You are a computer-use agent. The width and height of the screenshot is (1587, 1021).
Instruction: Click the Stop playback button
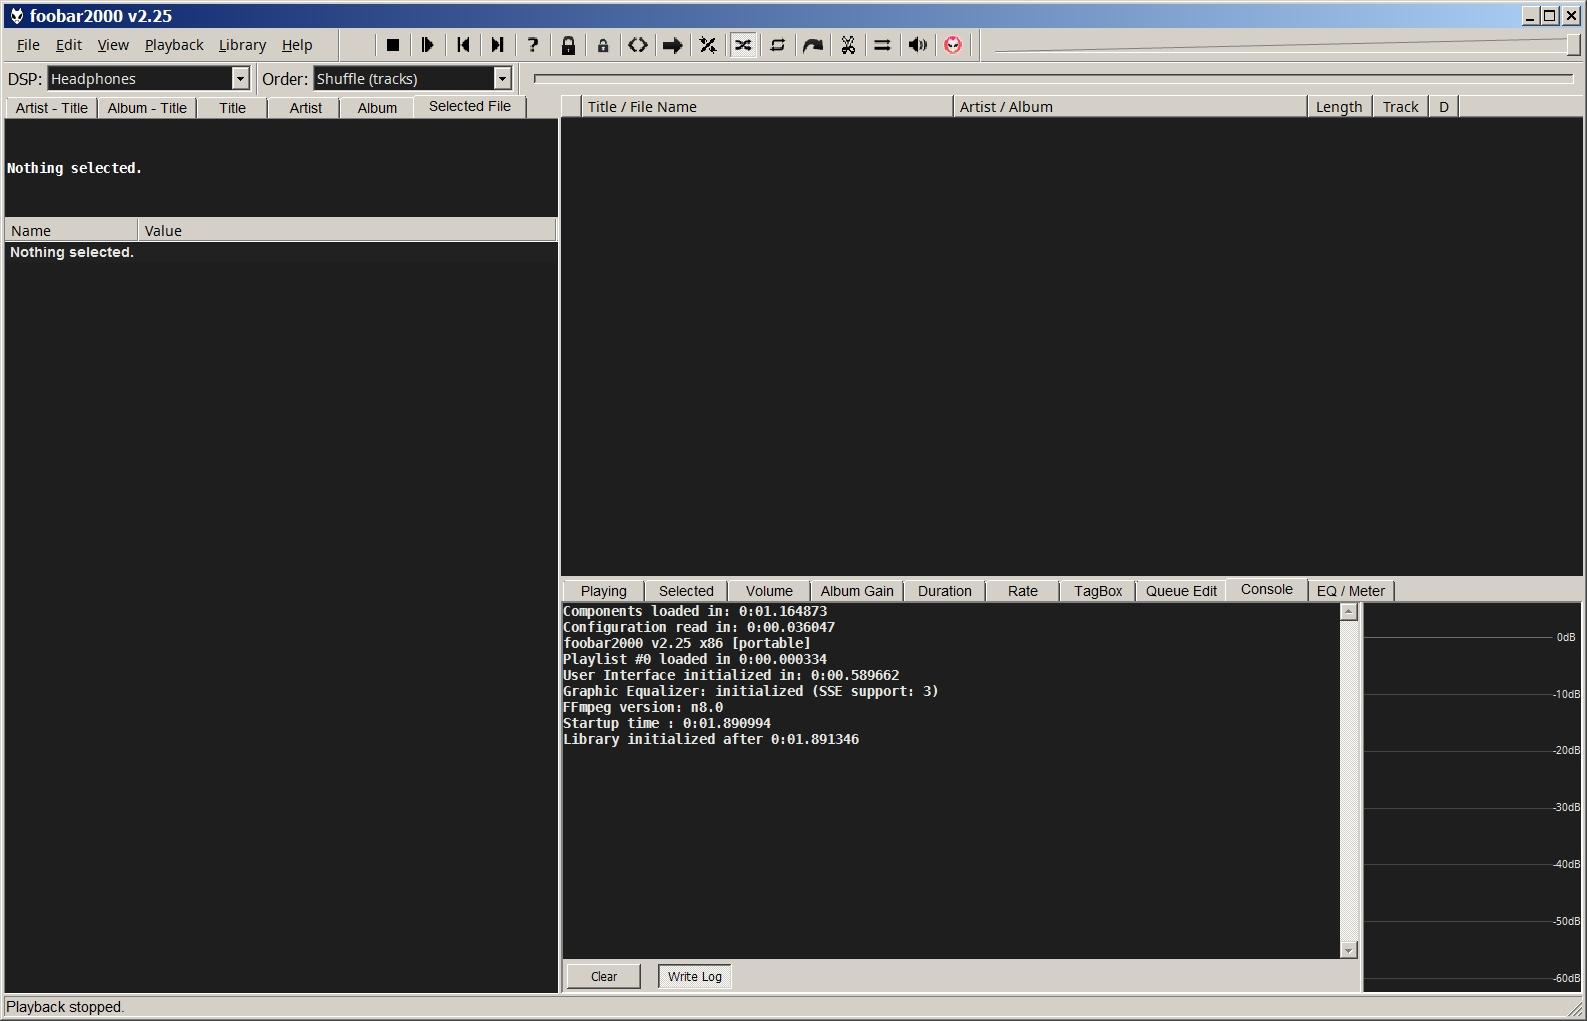(x=393, y=45)
